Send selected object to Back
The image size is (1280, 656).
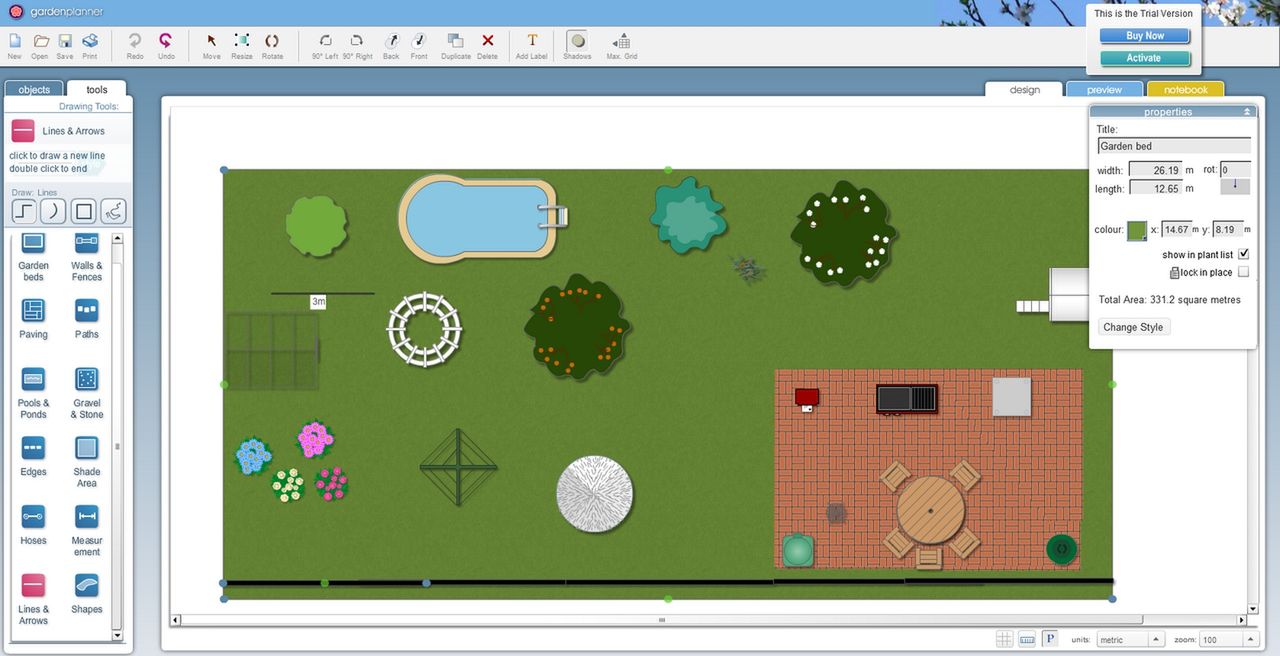(391, 46)
